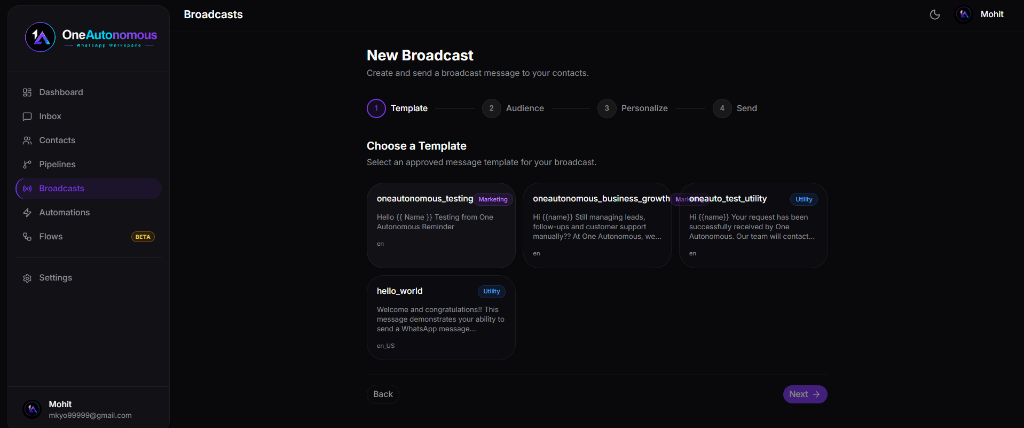The height and width of the screenshot is (428, 1024).
Task: Toggle dark mode with moon icon
Action: click(935, 14)
